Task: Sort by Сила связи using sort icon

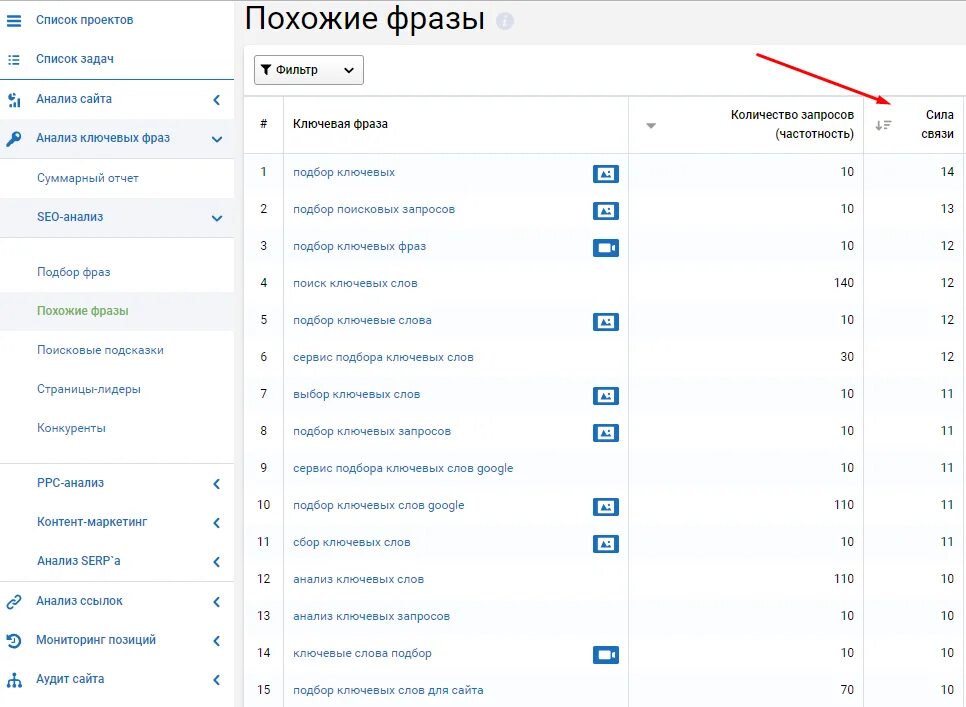Action: 883,125
